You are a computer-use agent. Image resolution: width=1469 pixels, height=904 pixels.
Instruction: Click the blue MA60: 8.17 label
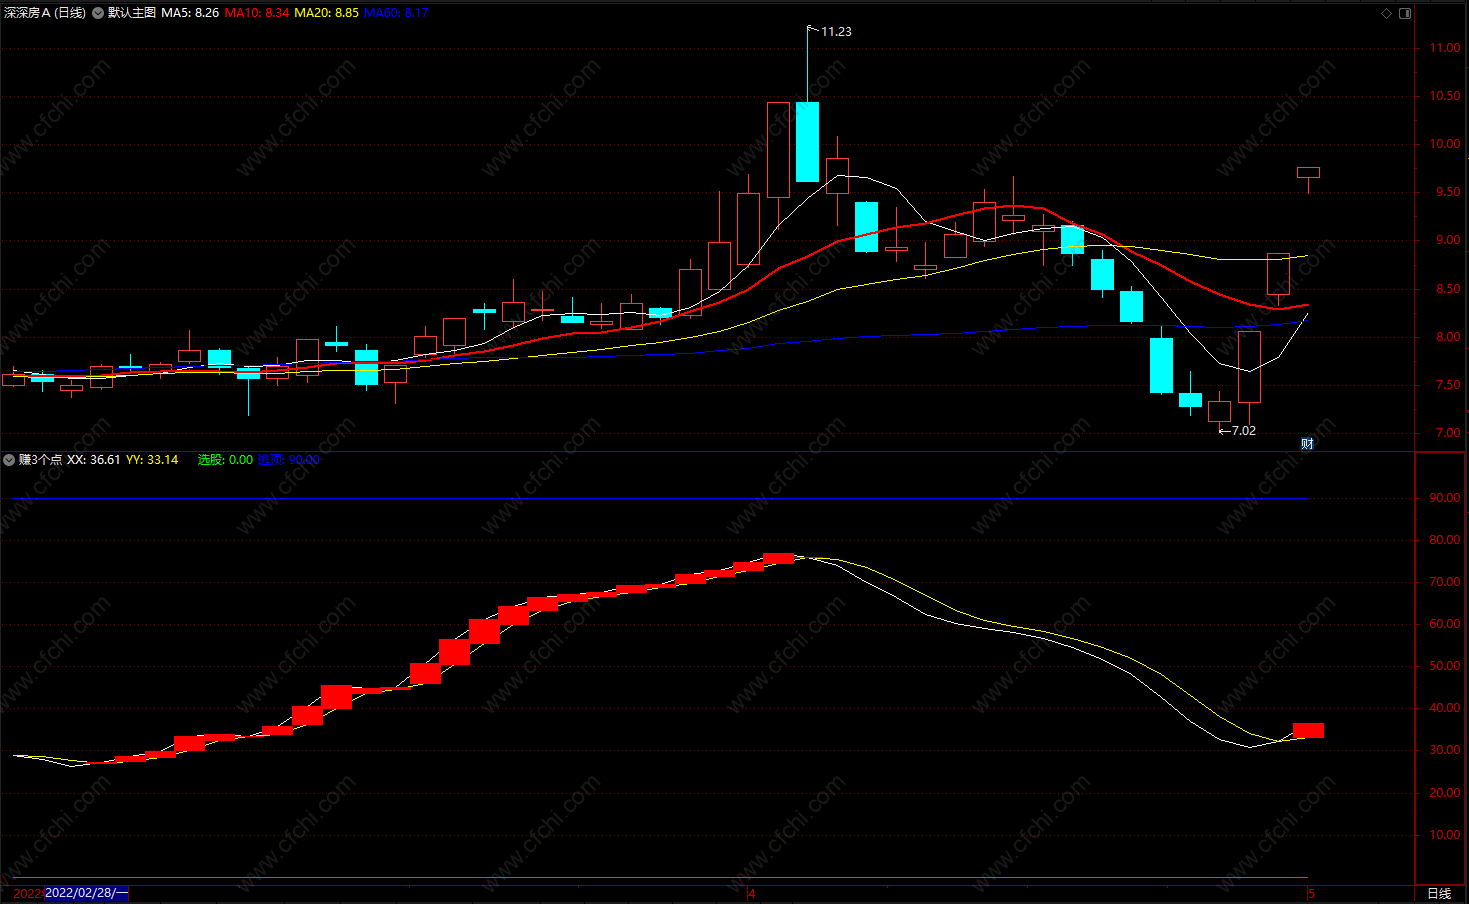[x=396, y=13]
